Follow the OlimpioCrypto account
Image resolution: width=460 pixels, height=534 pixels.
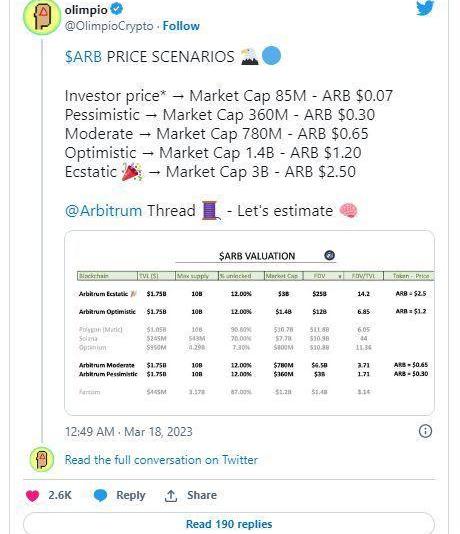[181, 26]
